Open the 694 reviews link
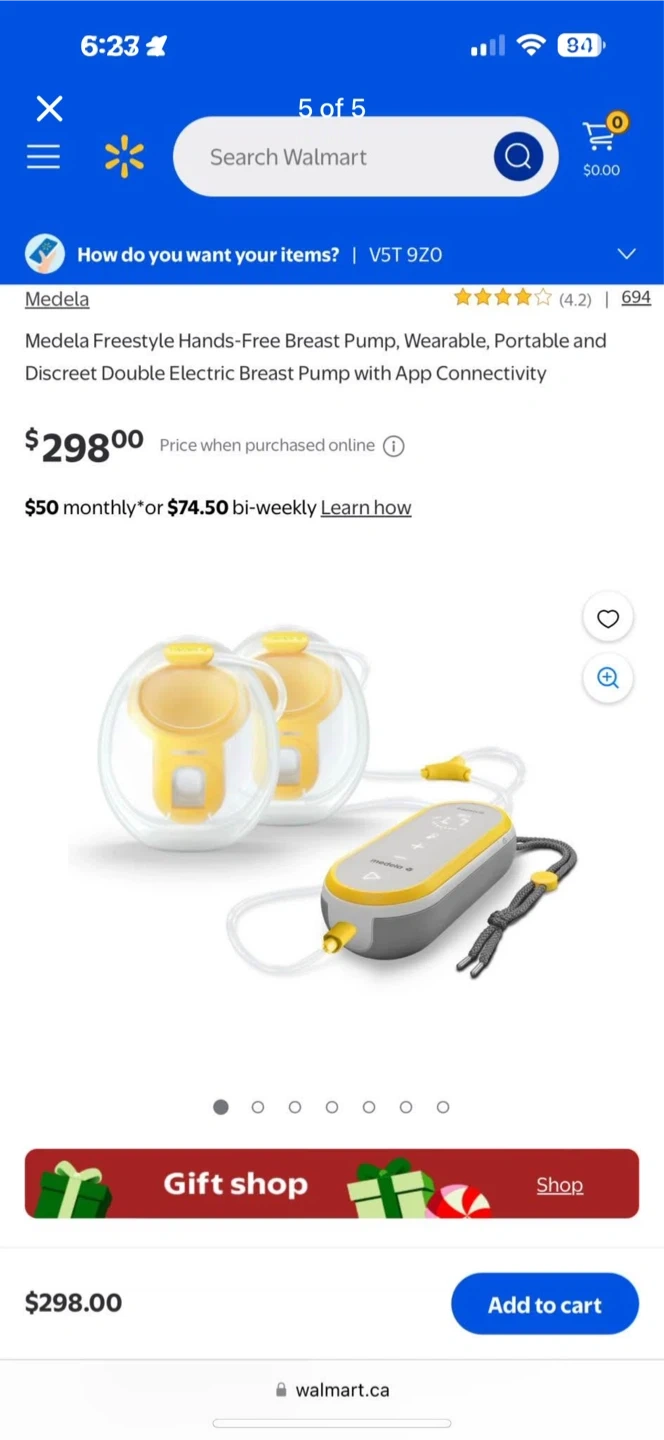Viewport: 664px width, 1440px height. point(636,297)
